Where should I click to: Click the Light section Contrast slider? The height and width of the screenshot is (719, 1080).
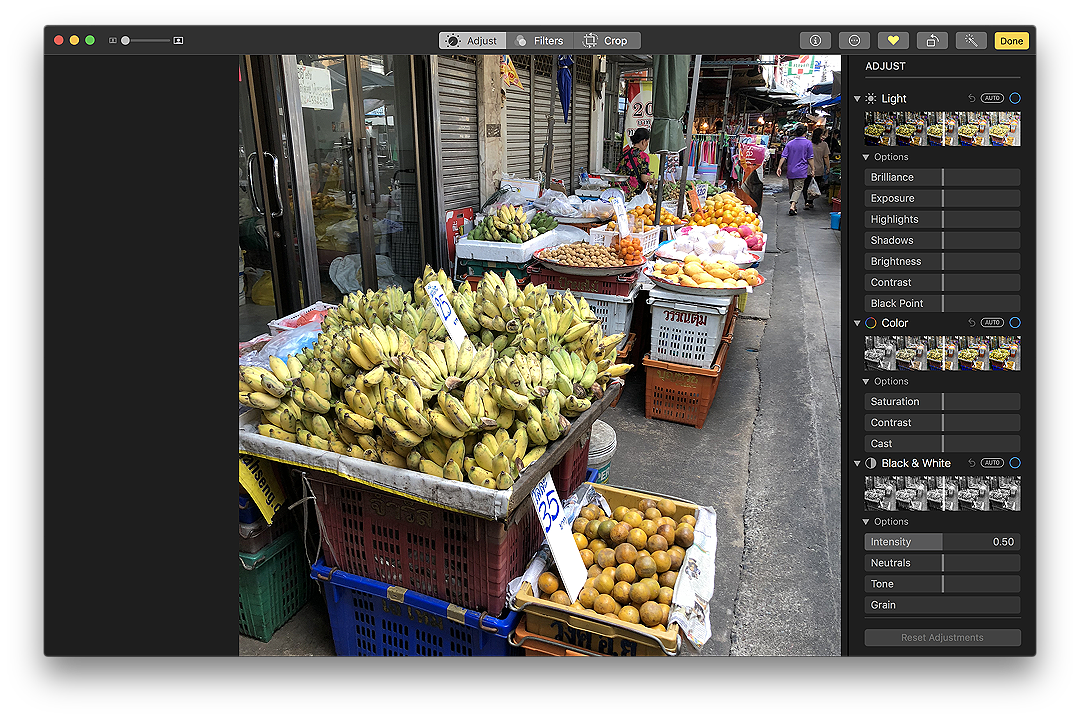[942, 282]
